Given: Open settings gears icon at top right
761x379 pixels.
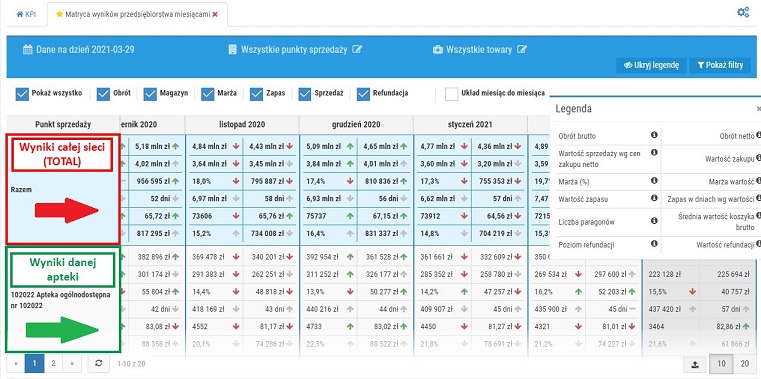Looking at the screenshot, I should point(743,13).
